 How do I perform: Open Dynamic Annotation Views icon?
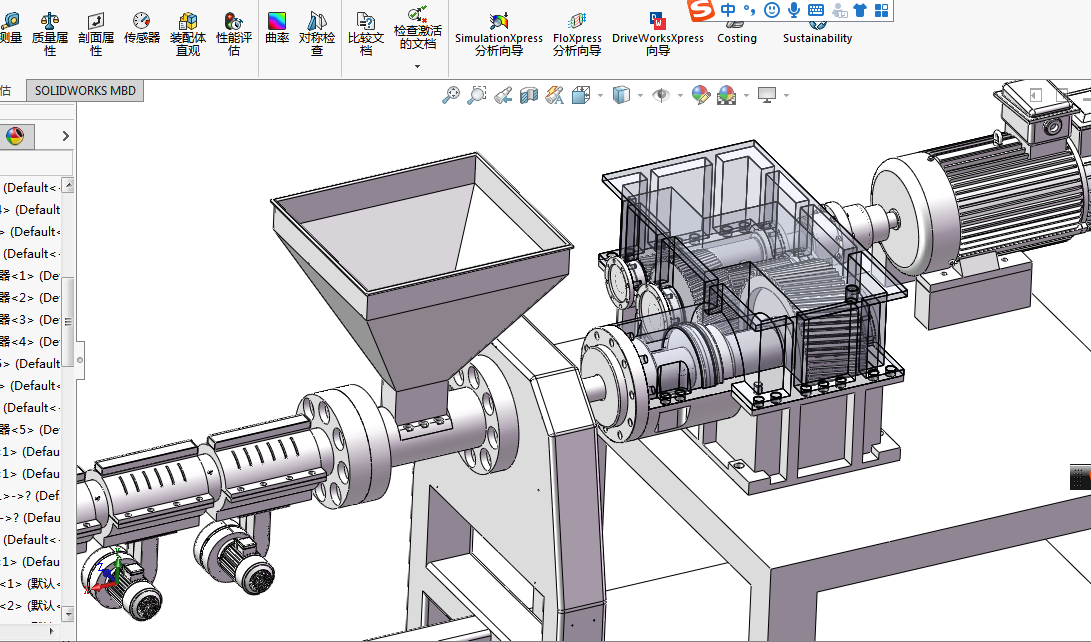pyautogui.click(x=555, y=95)
